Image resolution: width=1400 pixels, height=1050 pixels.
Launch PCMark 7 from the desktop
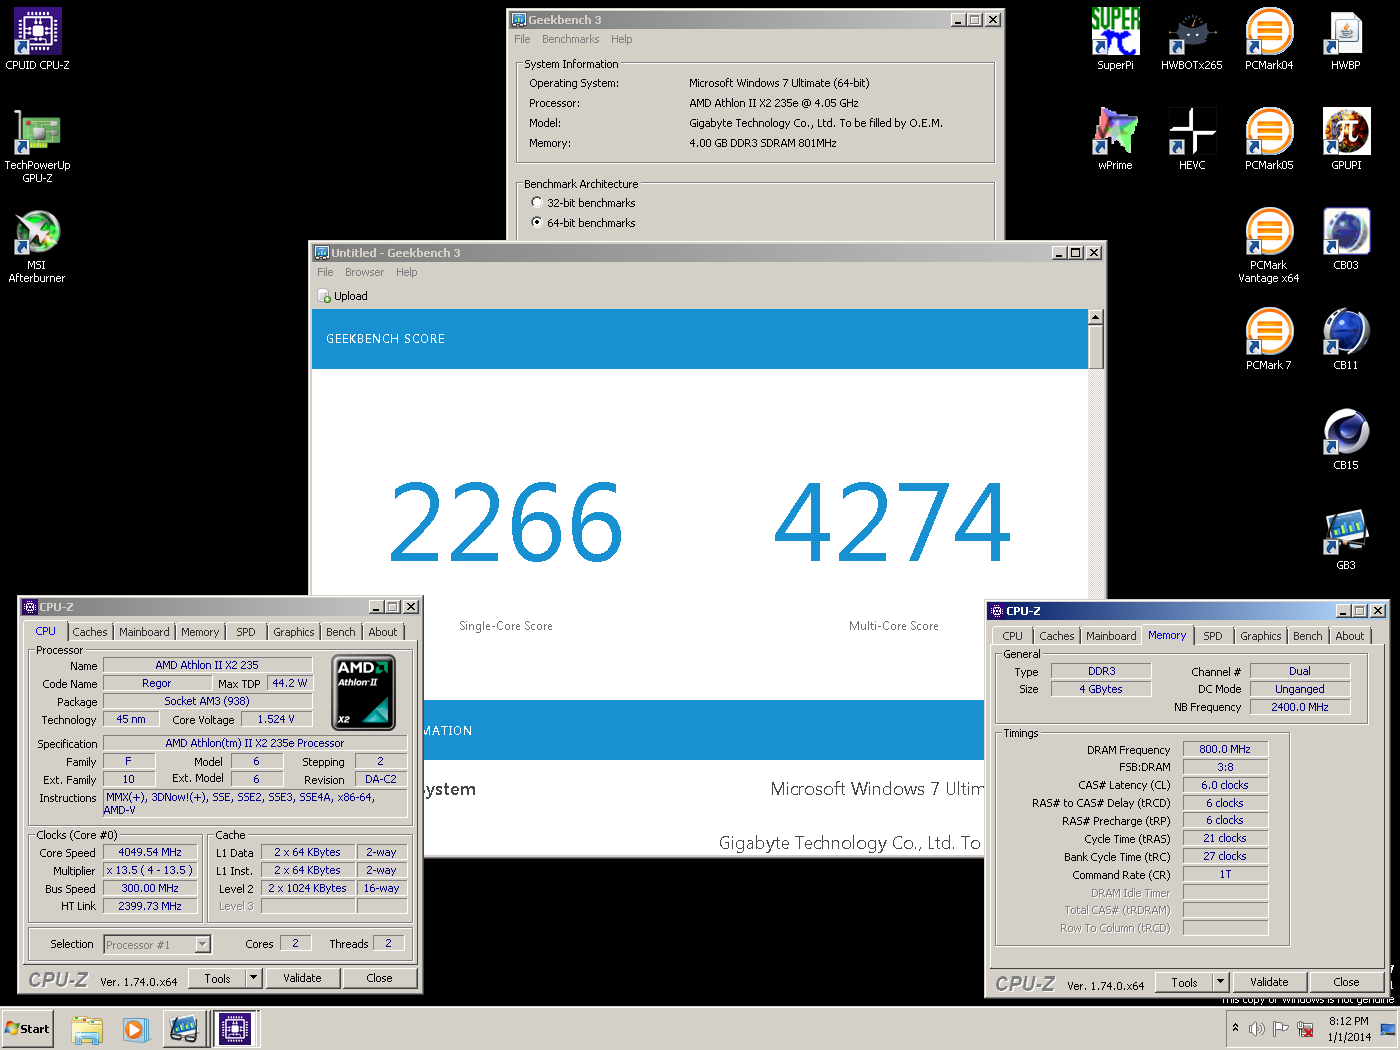coord(1269,340)
